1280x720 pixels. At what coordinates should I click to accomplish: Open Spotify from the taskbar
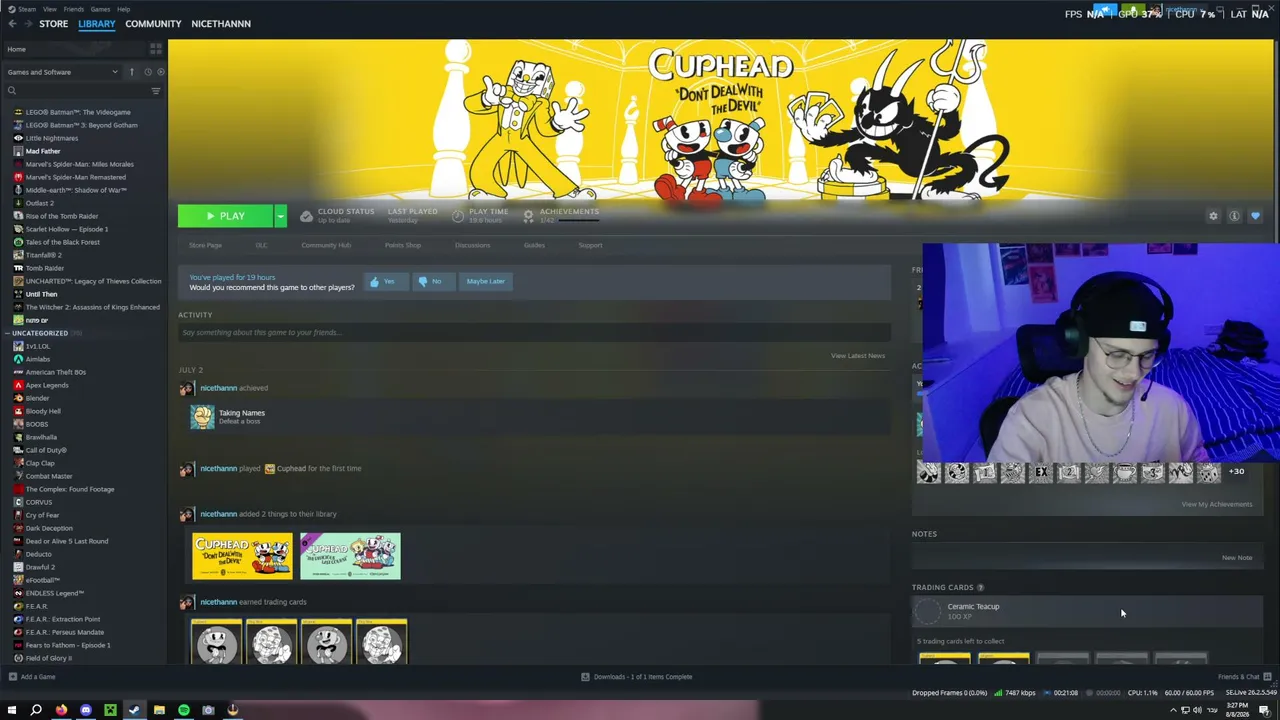[184, 710]
